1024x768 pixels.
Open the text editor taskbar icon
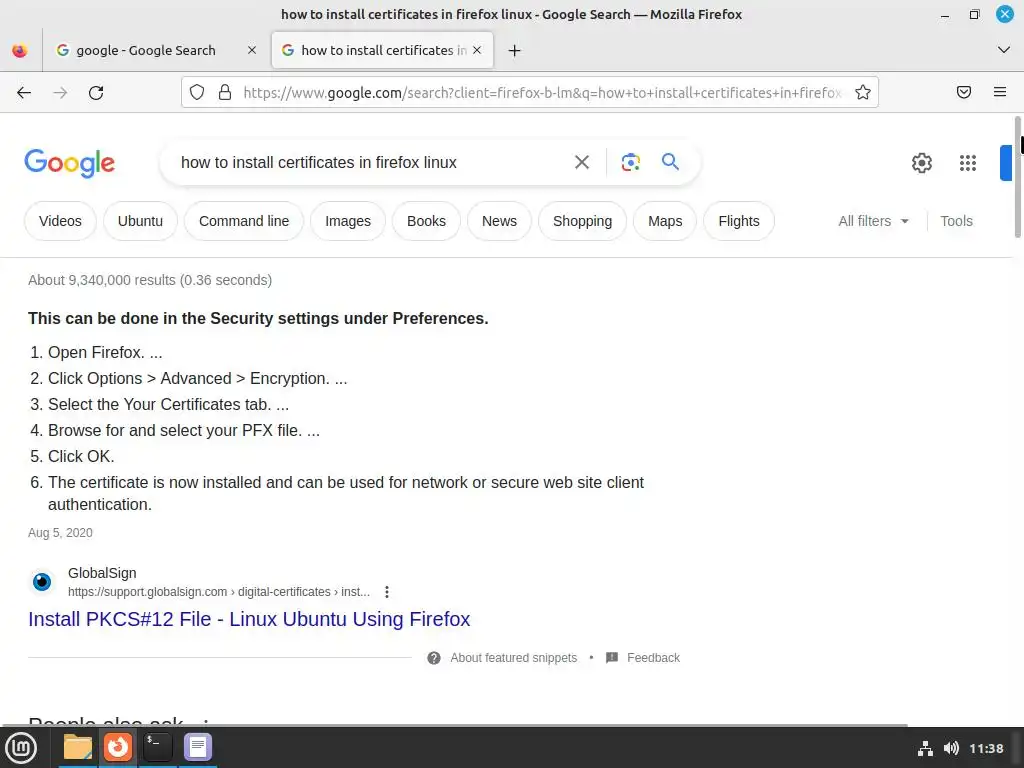(197, 747)
